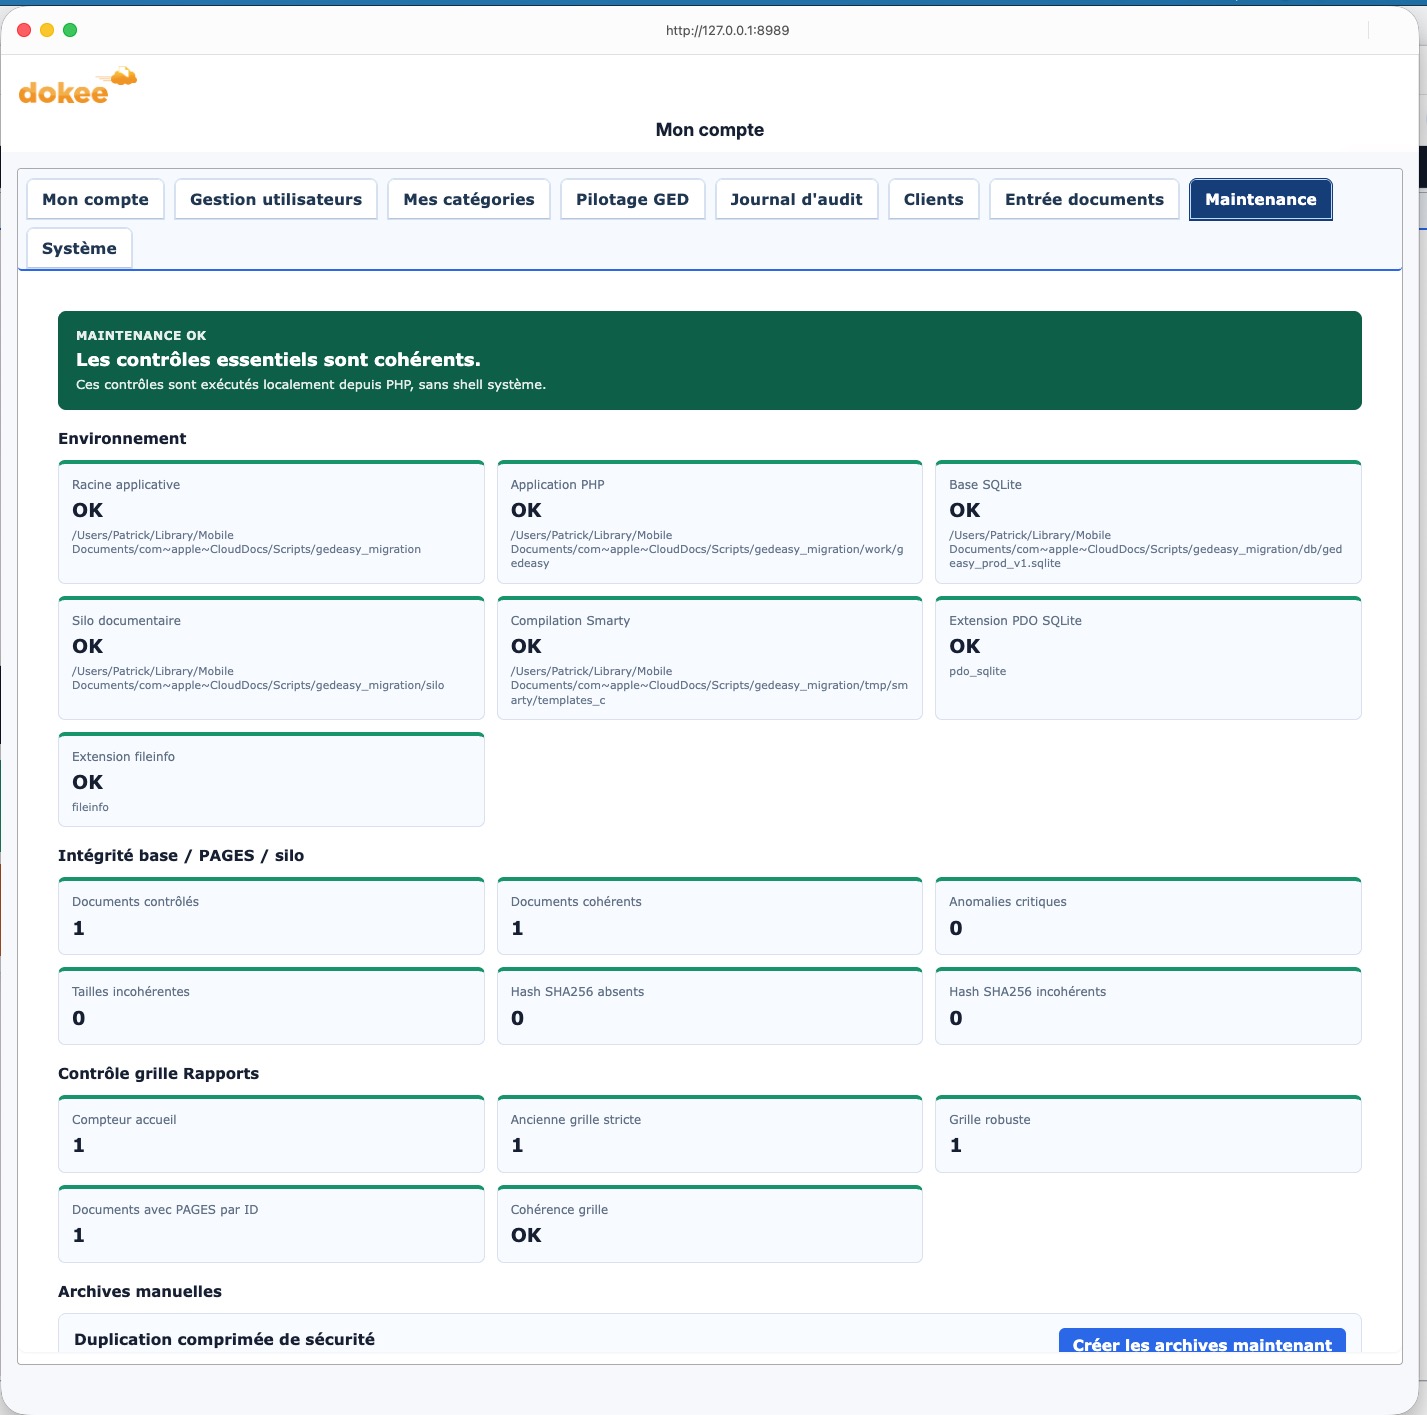Select the Clients tab
Image resolution: width=1427 pixels, height=1415 pixels.
tap(934, 199)
